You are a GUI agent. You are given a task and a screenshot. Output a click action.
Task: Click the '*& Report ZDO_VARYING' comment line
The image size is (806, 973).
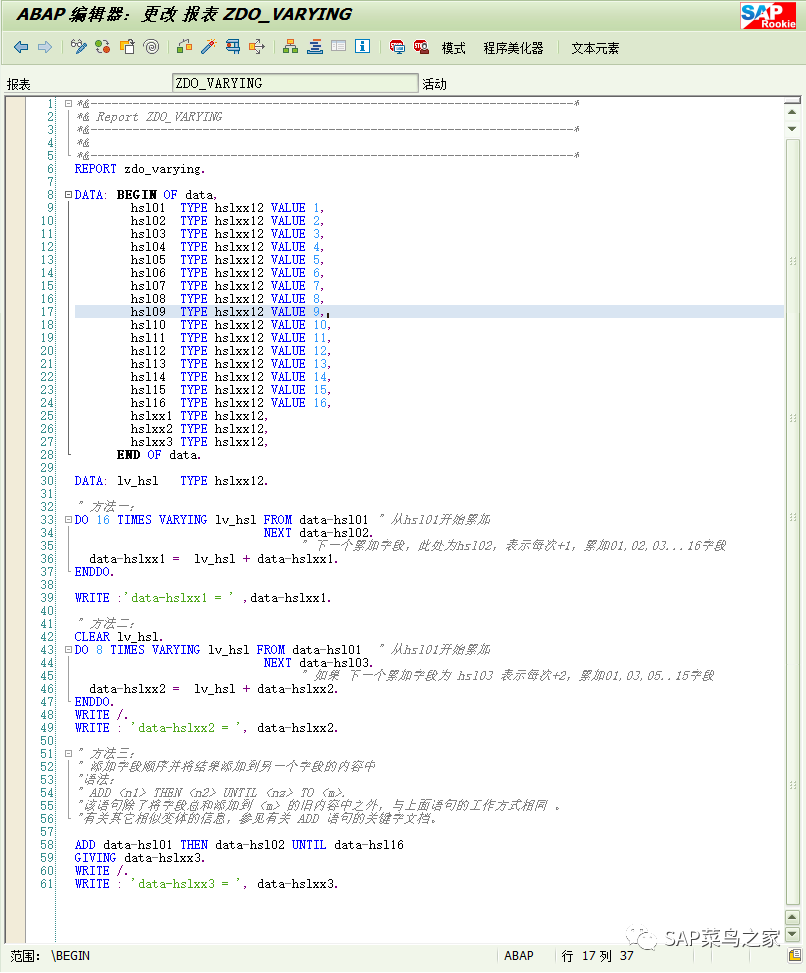pos(149,117)
